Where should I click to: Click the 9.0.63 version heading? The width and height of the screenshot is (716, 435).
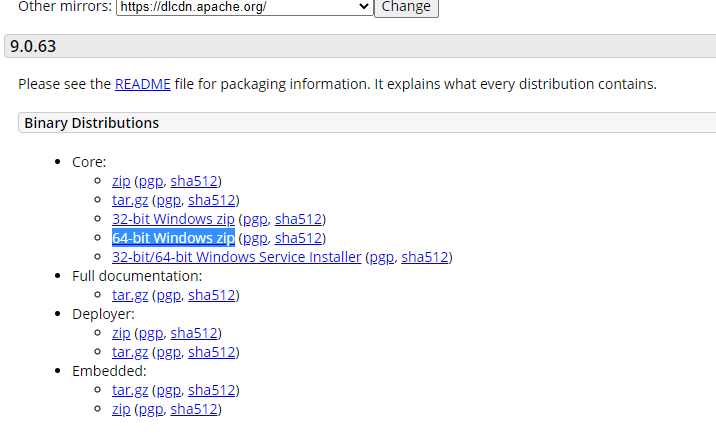tap(33, 46)
